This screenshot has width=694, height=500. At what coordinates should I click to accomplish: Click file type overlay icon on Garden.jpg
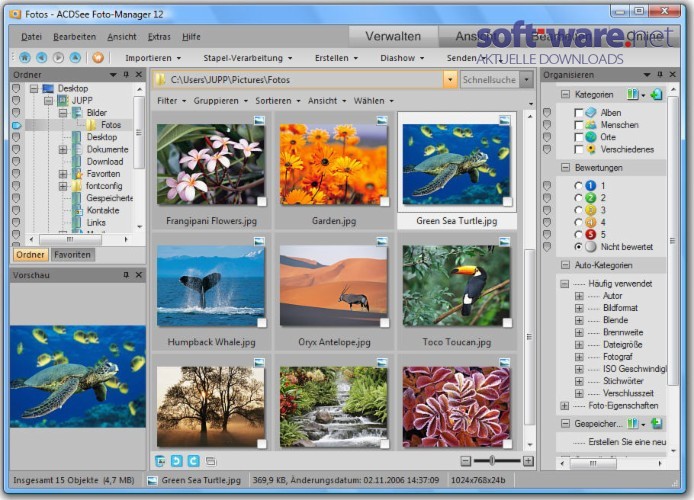click(x=382, y=120)
